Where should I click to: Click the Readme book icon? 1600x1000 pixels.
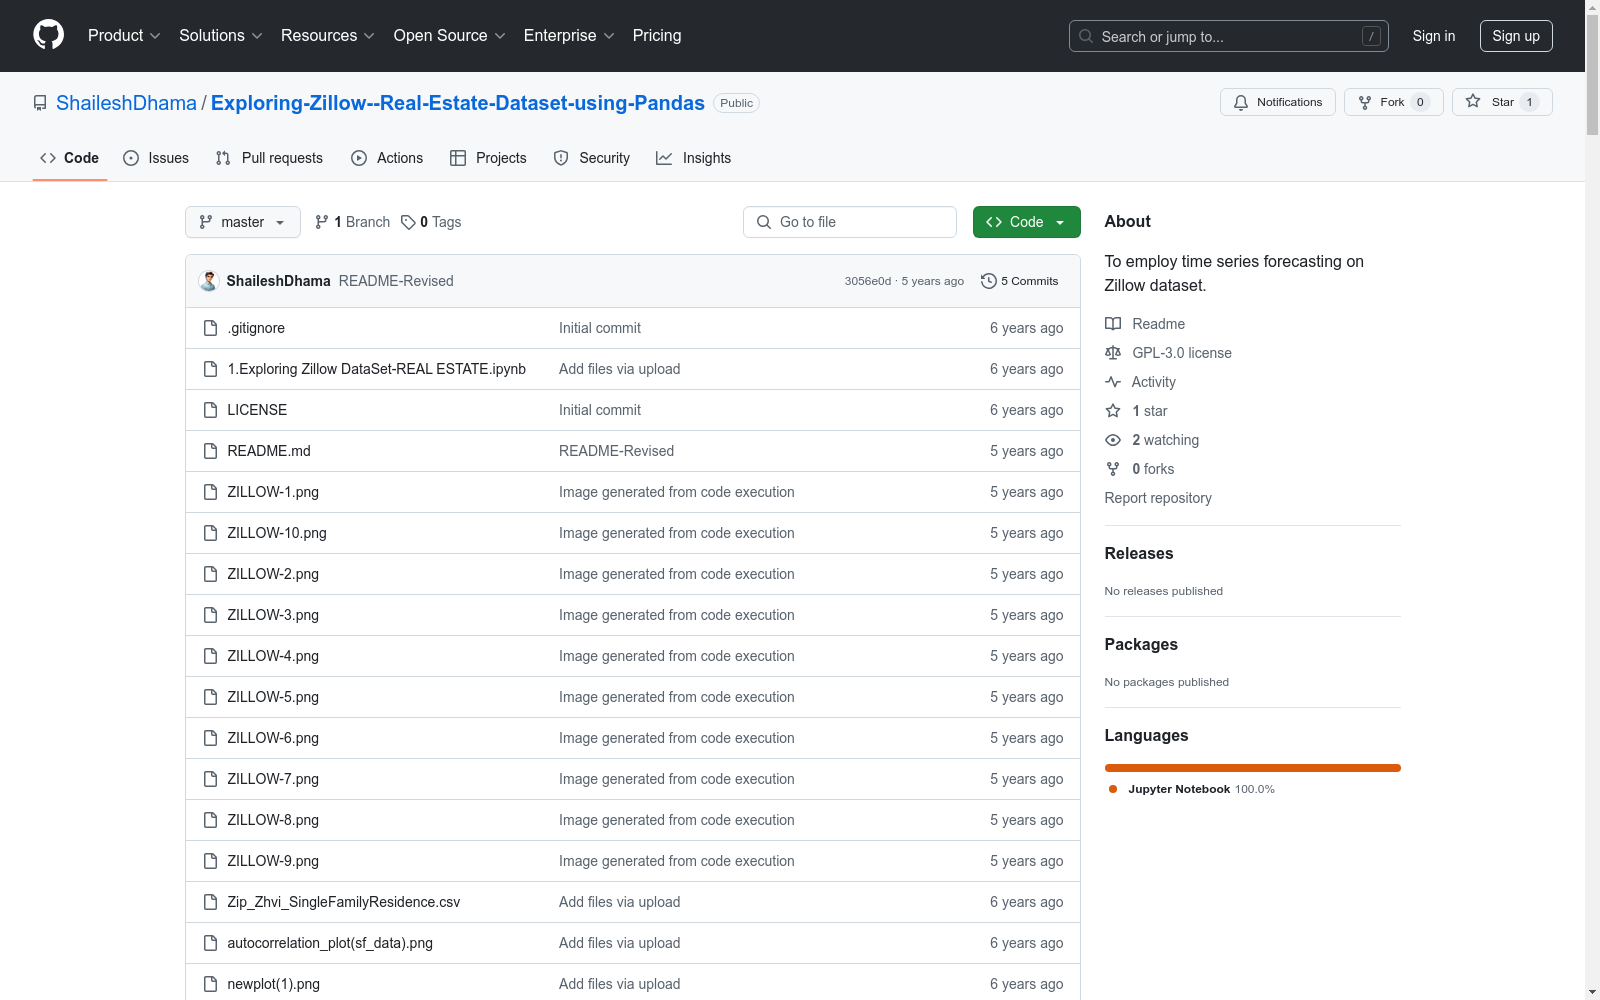pyautogui.click(x=1113, y=324)
